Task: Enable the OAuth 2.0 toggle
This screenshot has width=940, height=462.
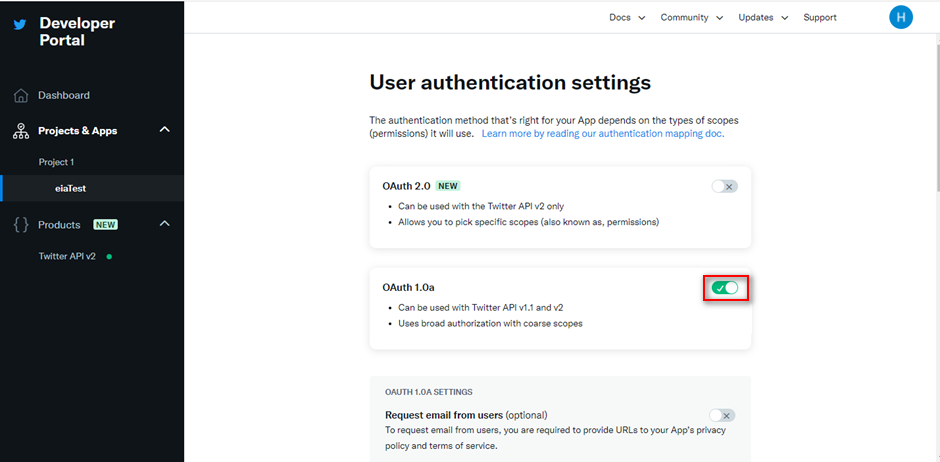Action: 724,186
